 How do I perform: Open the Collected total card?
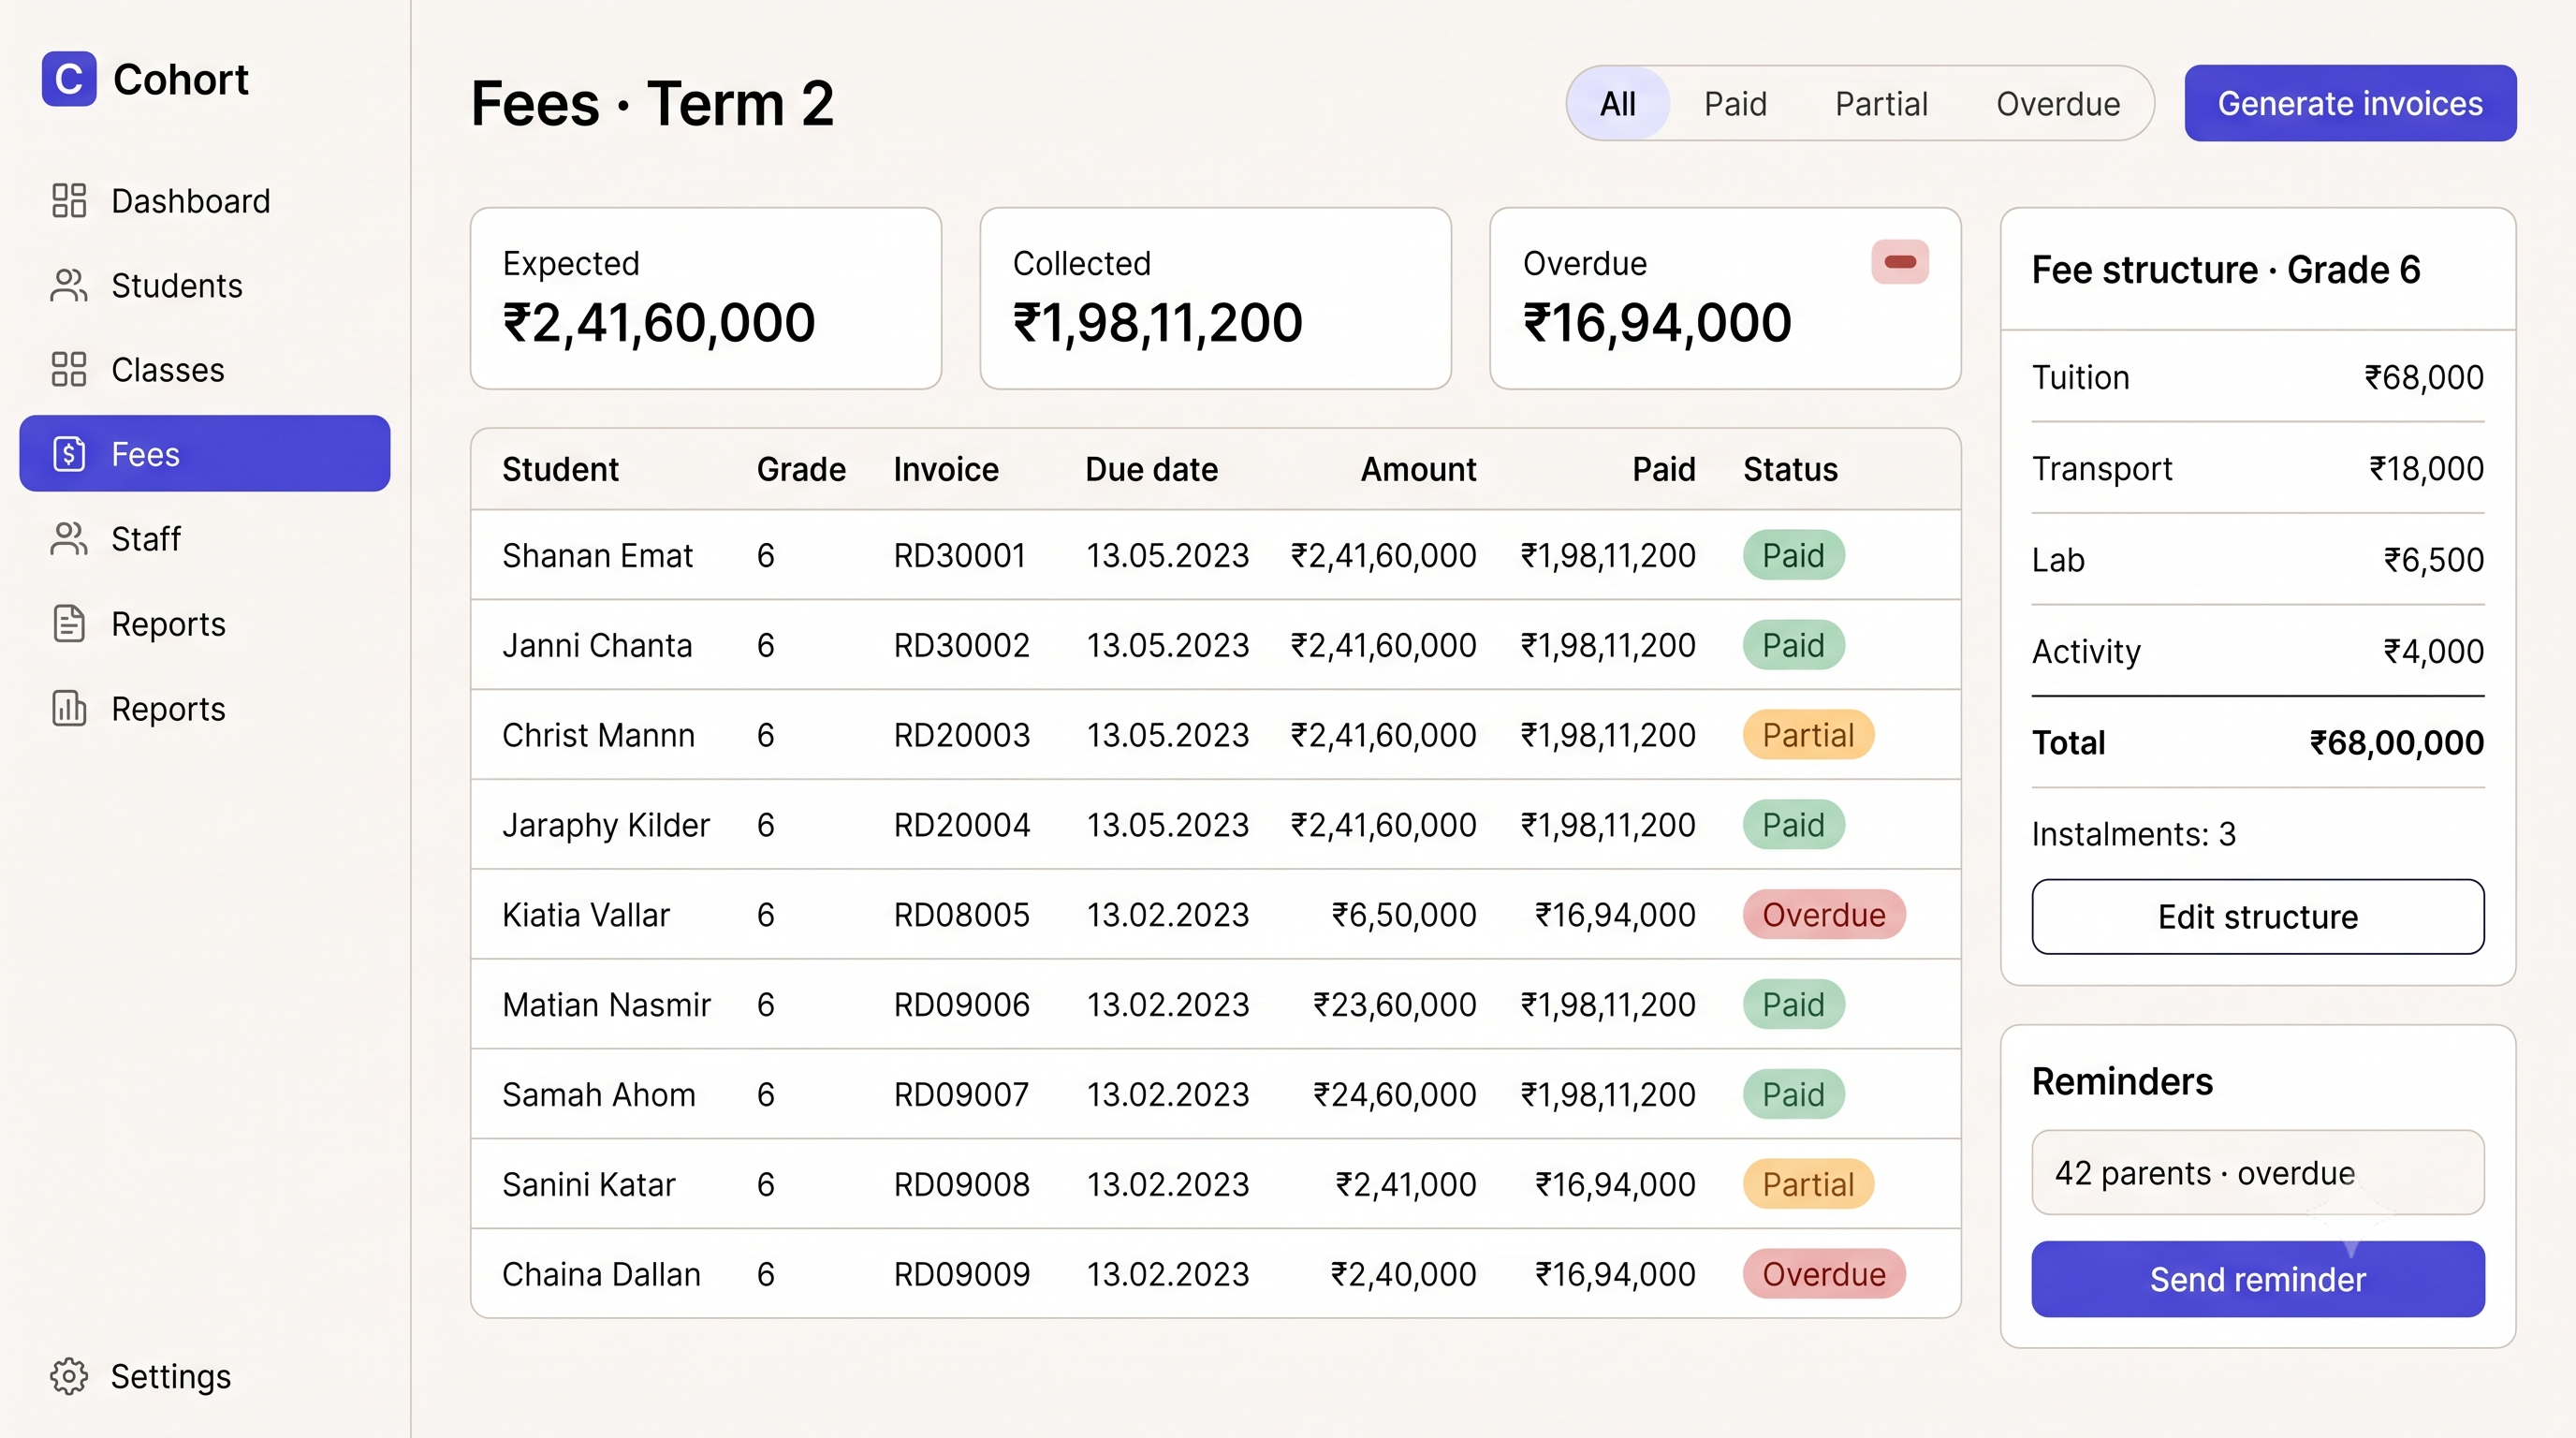click(x=1215, y=298)
